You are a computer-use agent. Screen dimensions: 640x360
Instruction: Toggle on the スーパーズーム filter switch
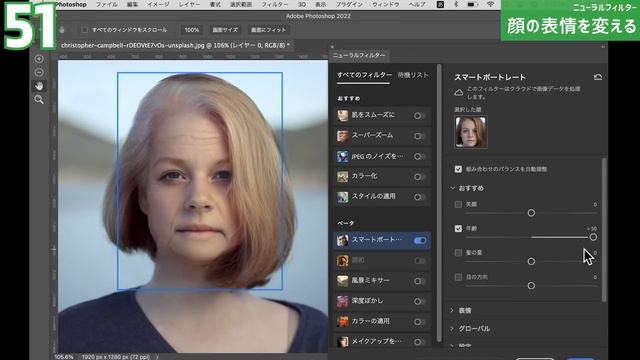(x=419, y=136)
